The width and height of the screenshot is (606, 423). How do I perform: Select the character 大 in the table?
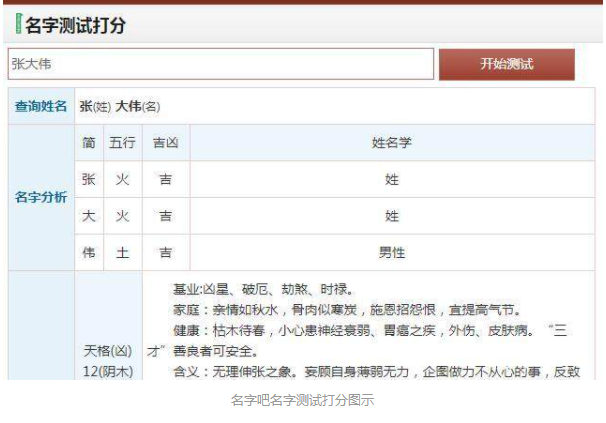pos(89,216)
